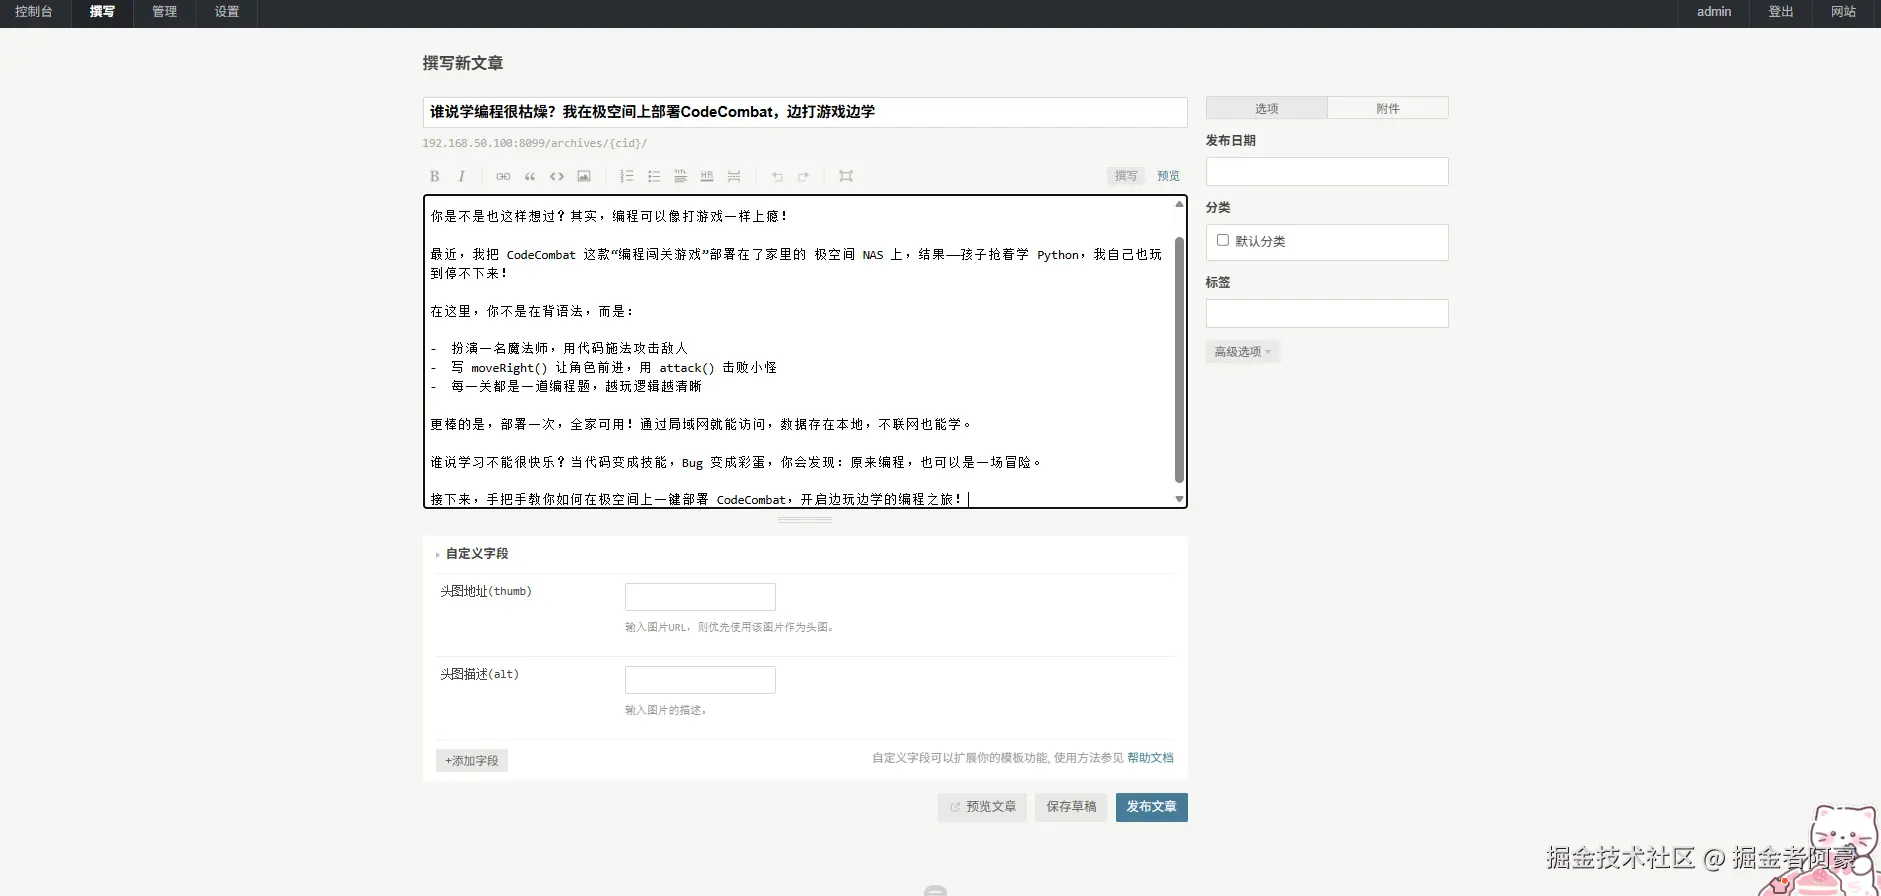This screenshot has width=1881, height=896.
Task: Open the 撰写 menu in top bar
Action: coord(102,12)
